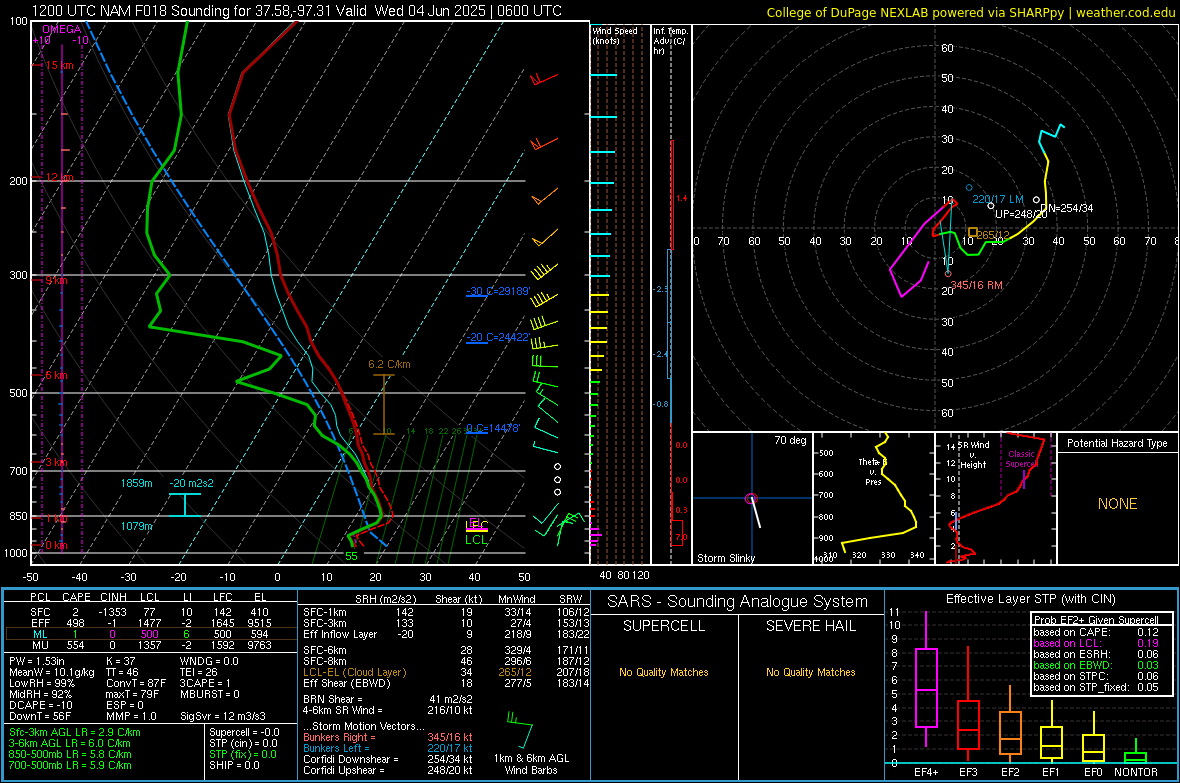Click the 'BRN Shear =' row
The image size is (1180, 783).
[x=387, y=699]
